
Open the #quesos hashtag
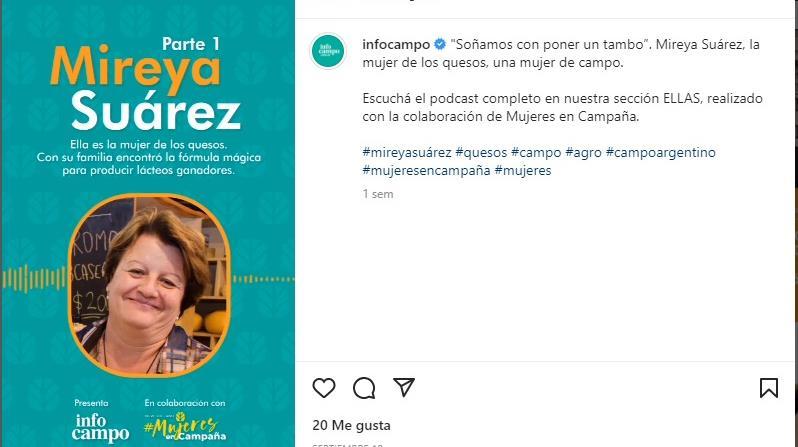point(481,152)
